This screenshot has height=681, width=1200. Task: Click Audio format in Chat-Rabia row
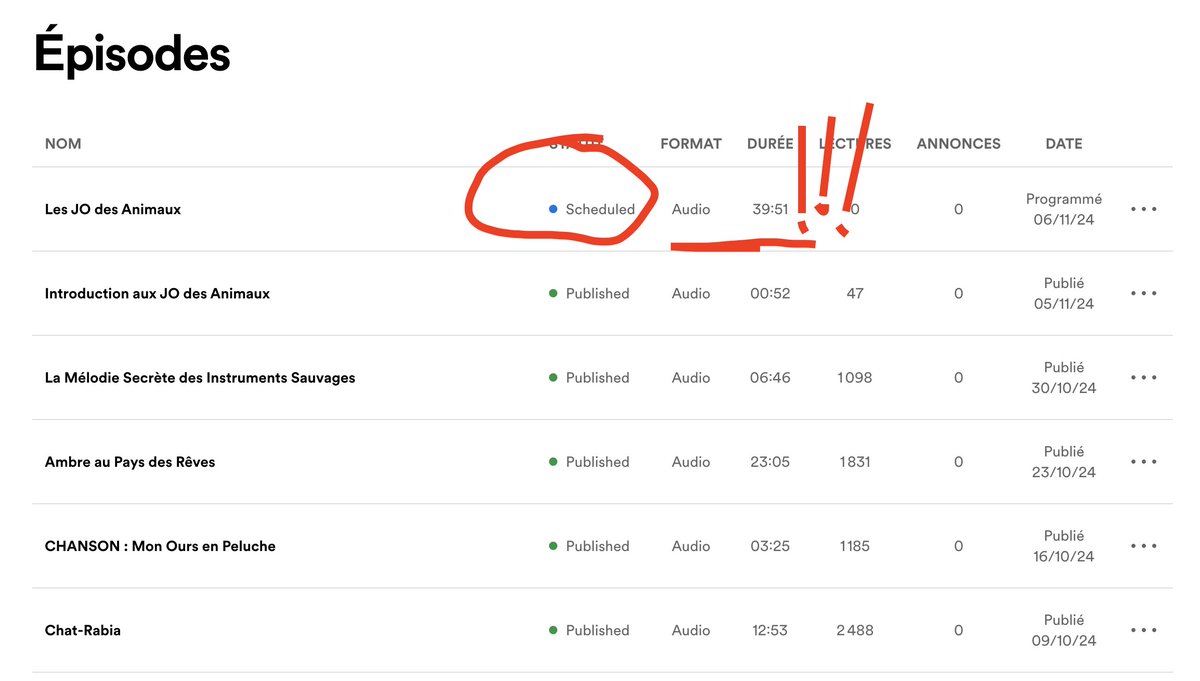click(691, 630)
